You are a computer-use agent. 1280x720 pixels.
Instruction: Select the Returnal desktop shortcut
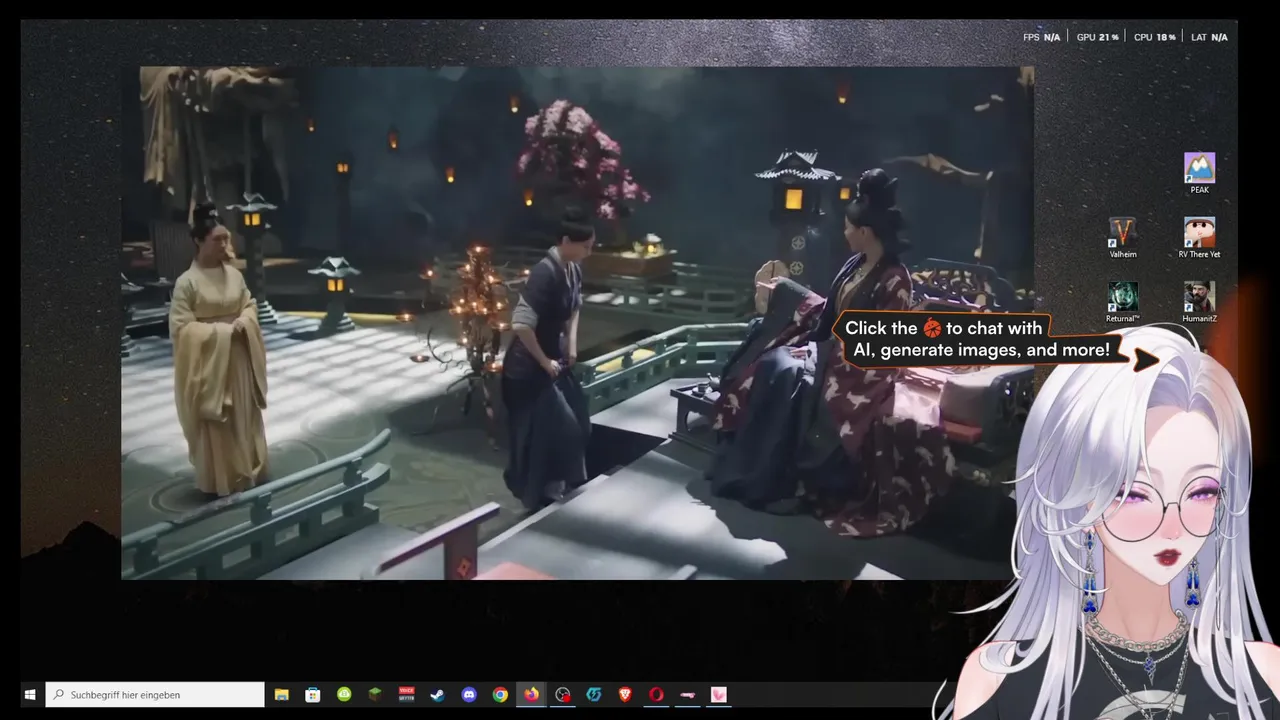tap(1123, 301)
